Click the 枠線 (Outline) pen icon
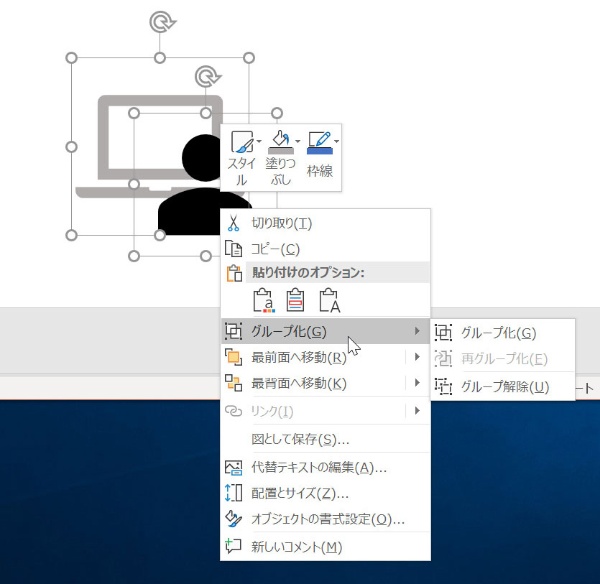 point(319,143)
